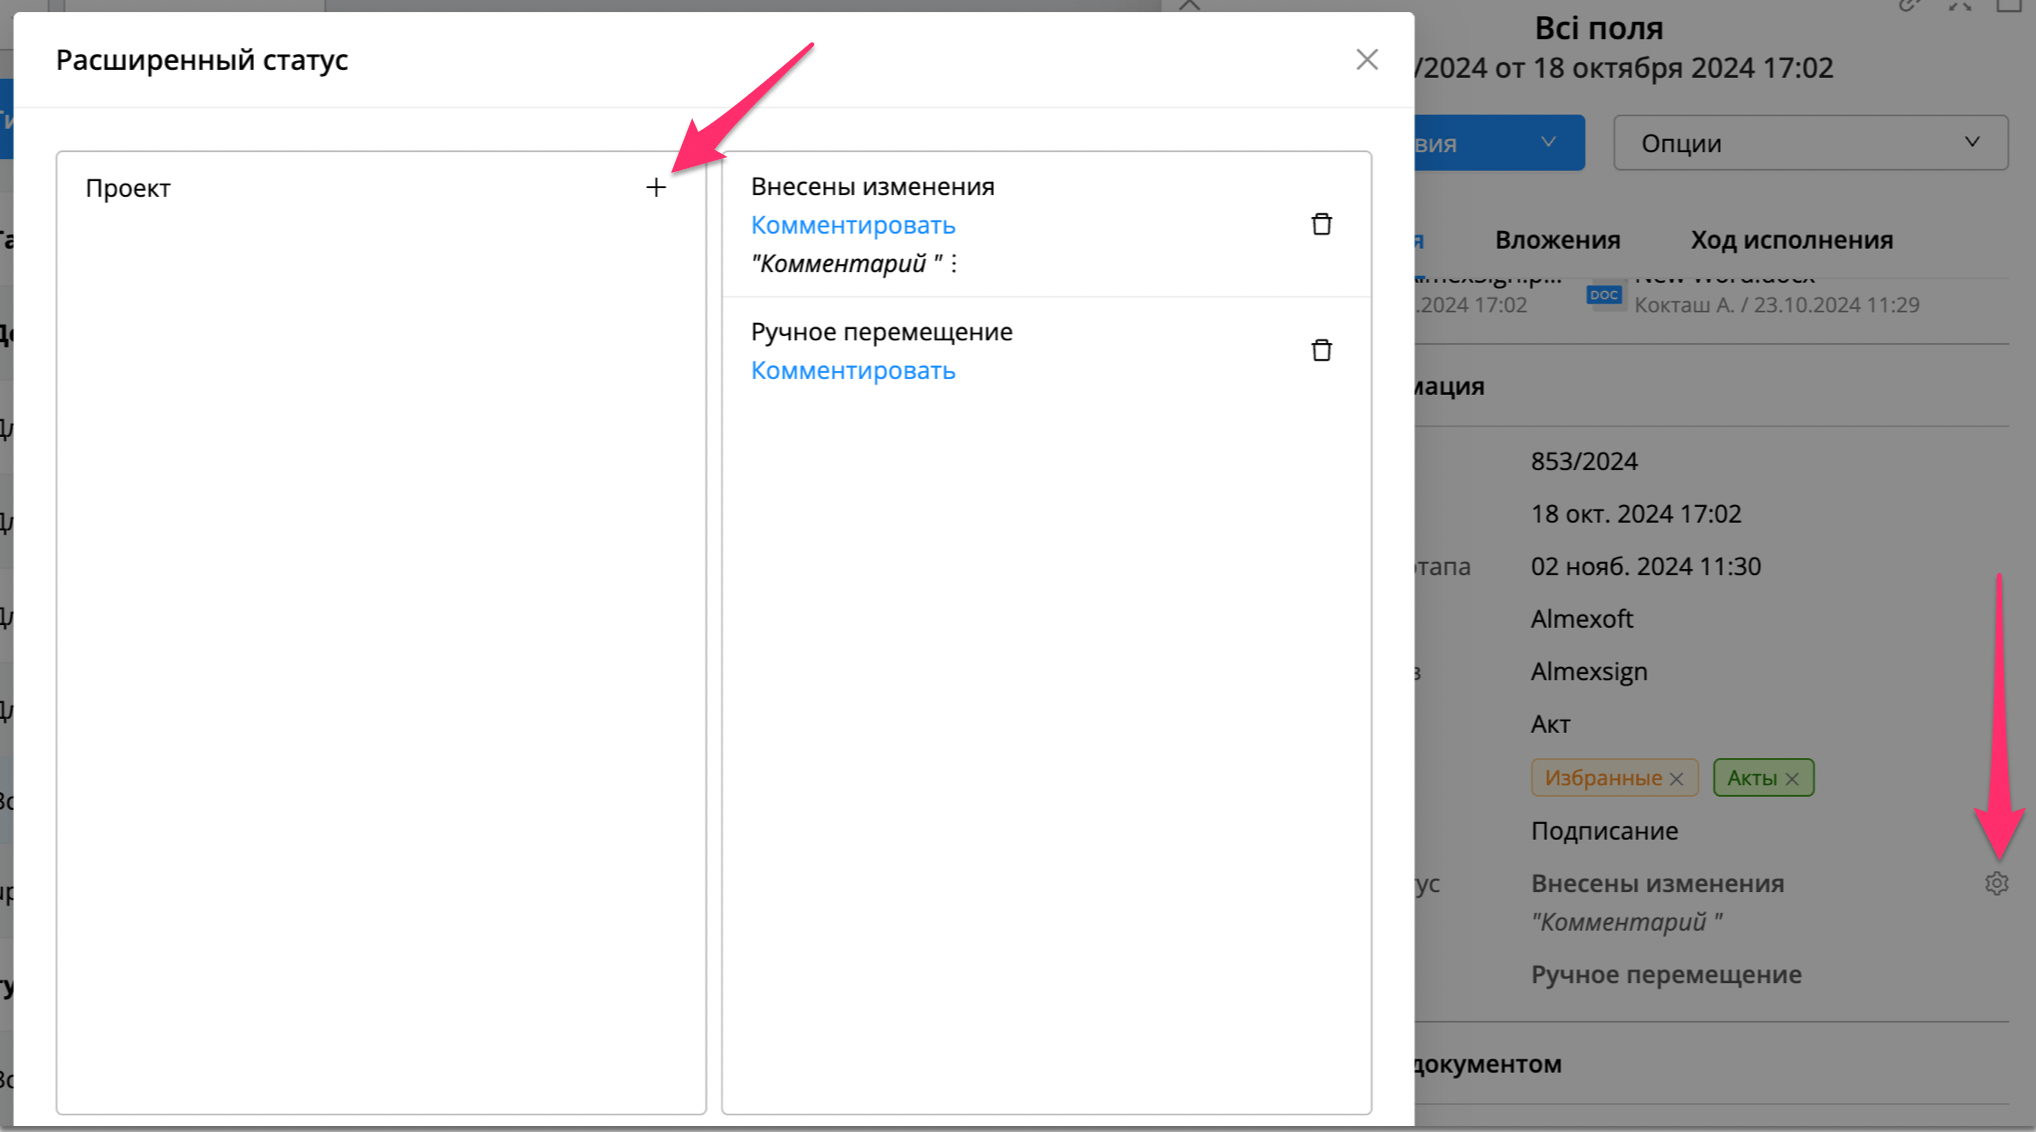Expand the blue actions dropdown arrow
The width and height of the screenshot is (2036, 1132).
point(1548,142)
